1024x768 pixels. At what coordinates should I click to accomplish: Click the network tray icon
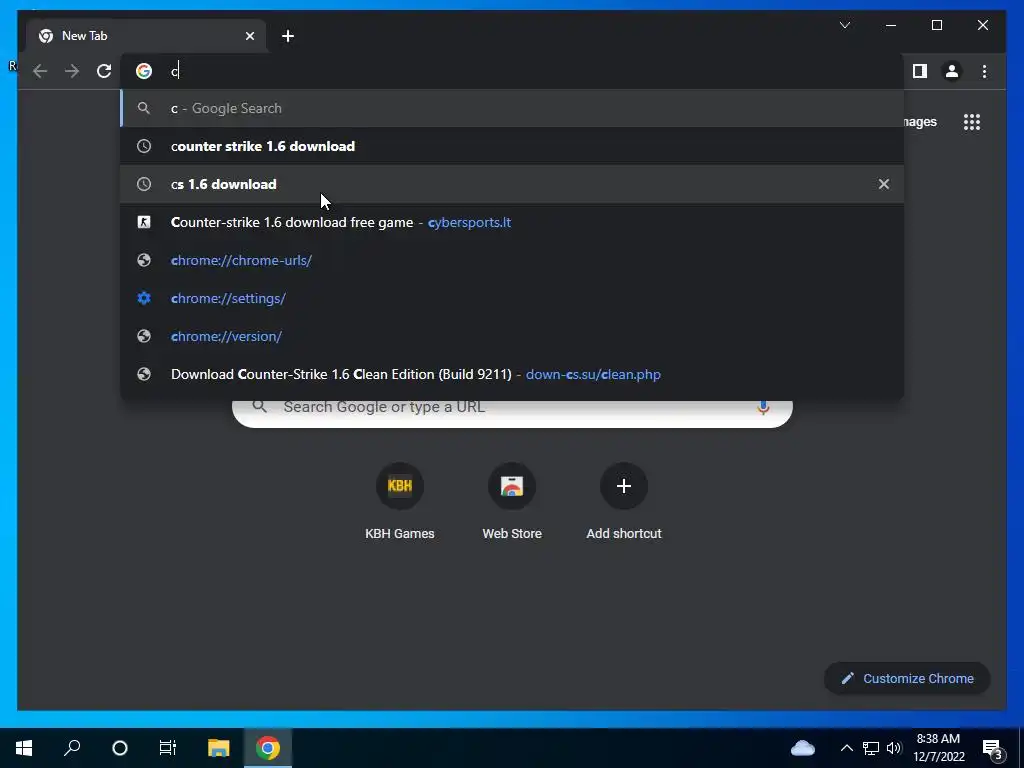tap(871, 748)
